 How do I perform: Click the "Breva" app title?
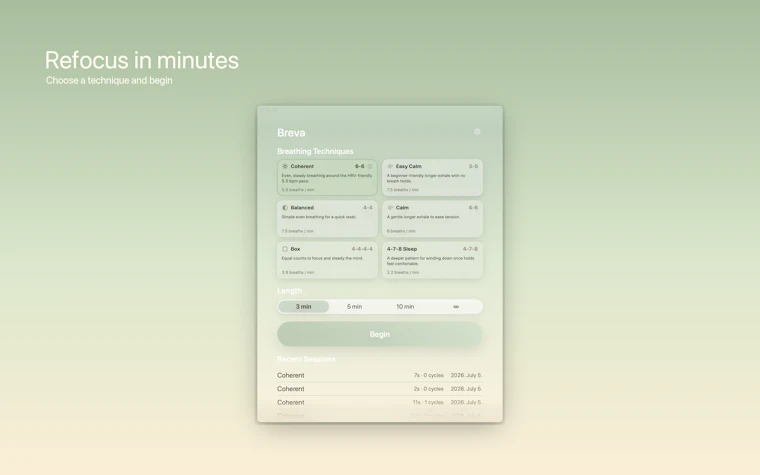[291, 133]
